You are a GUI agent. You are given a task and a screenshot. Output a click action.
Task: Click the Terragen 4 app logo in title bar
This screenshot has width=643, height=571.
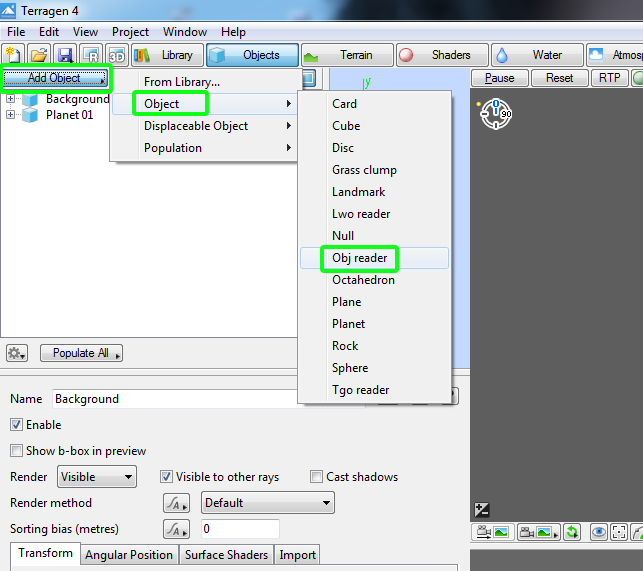pos(8,11)
